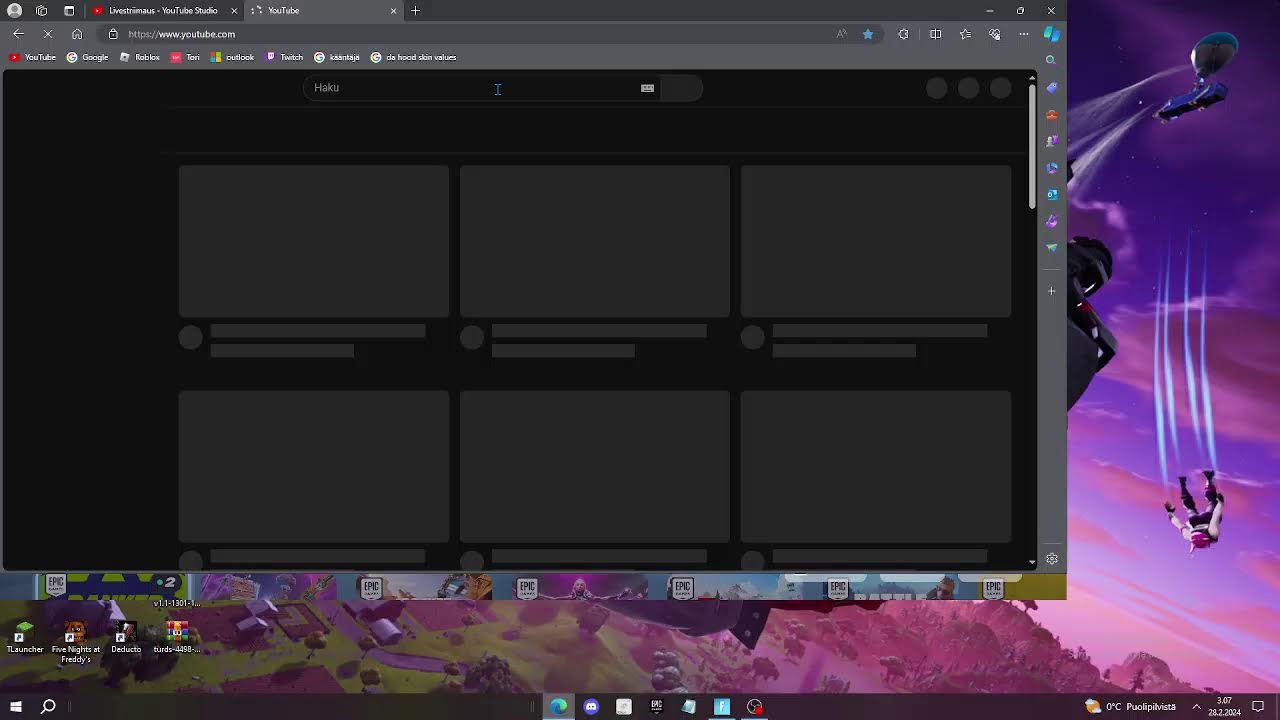
Task: Open the sidebar Tools briefcase icon
Action: coord(1051,115)
